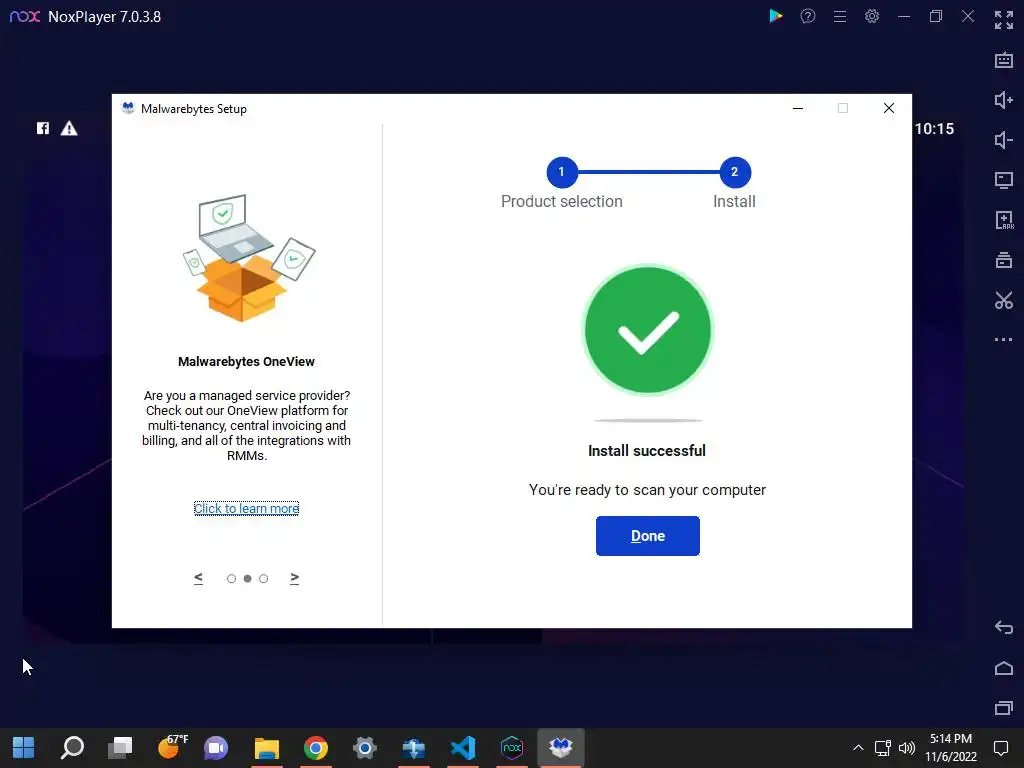Click the Android home icon
1024x768 pixels.
(1004, 668)
